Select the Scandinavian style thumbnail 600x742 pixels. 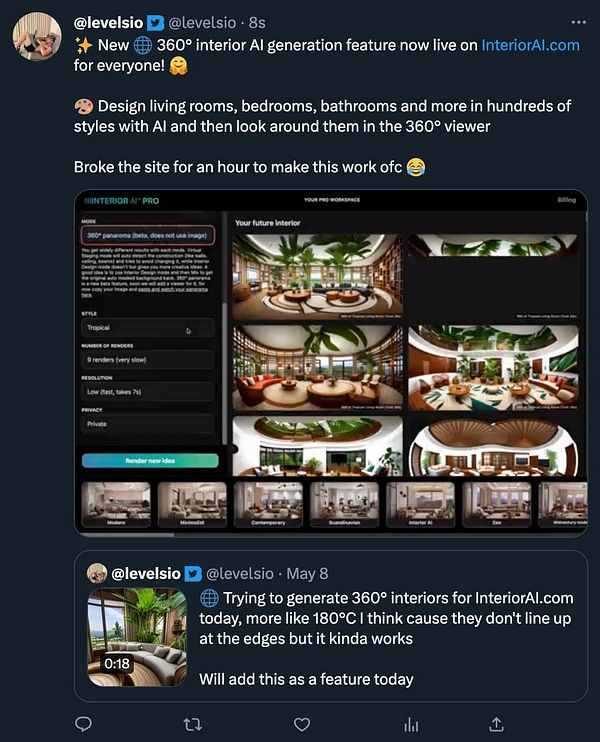(344, 504)
